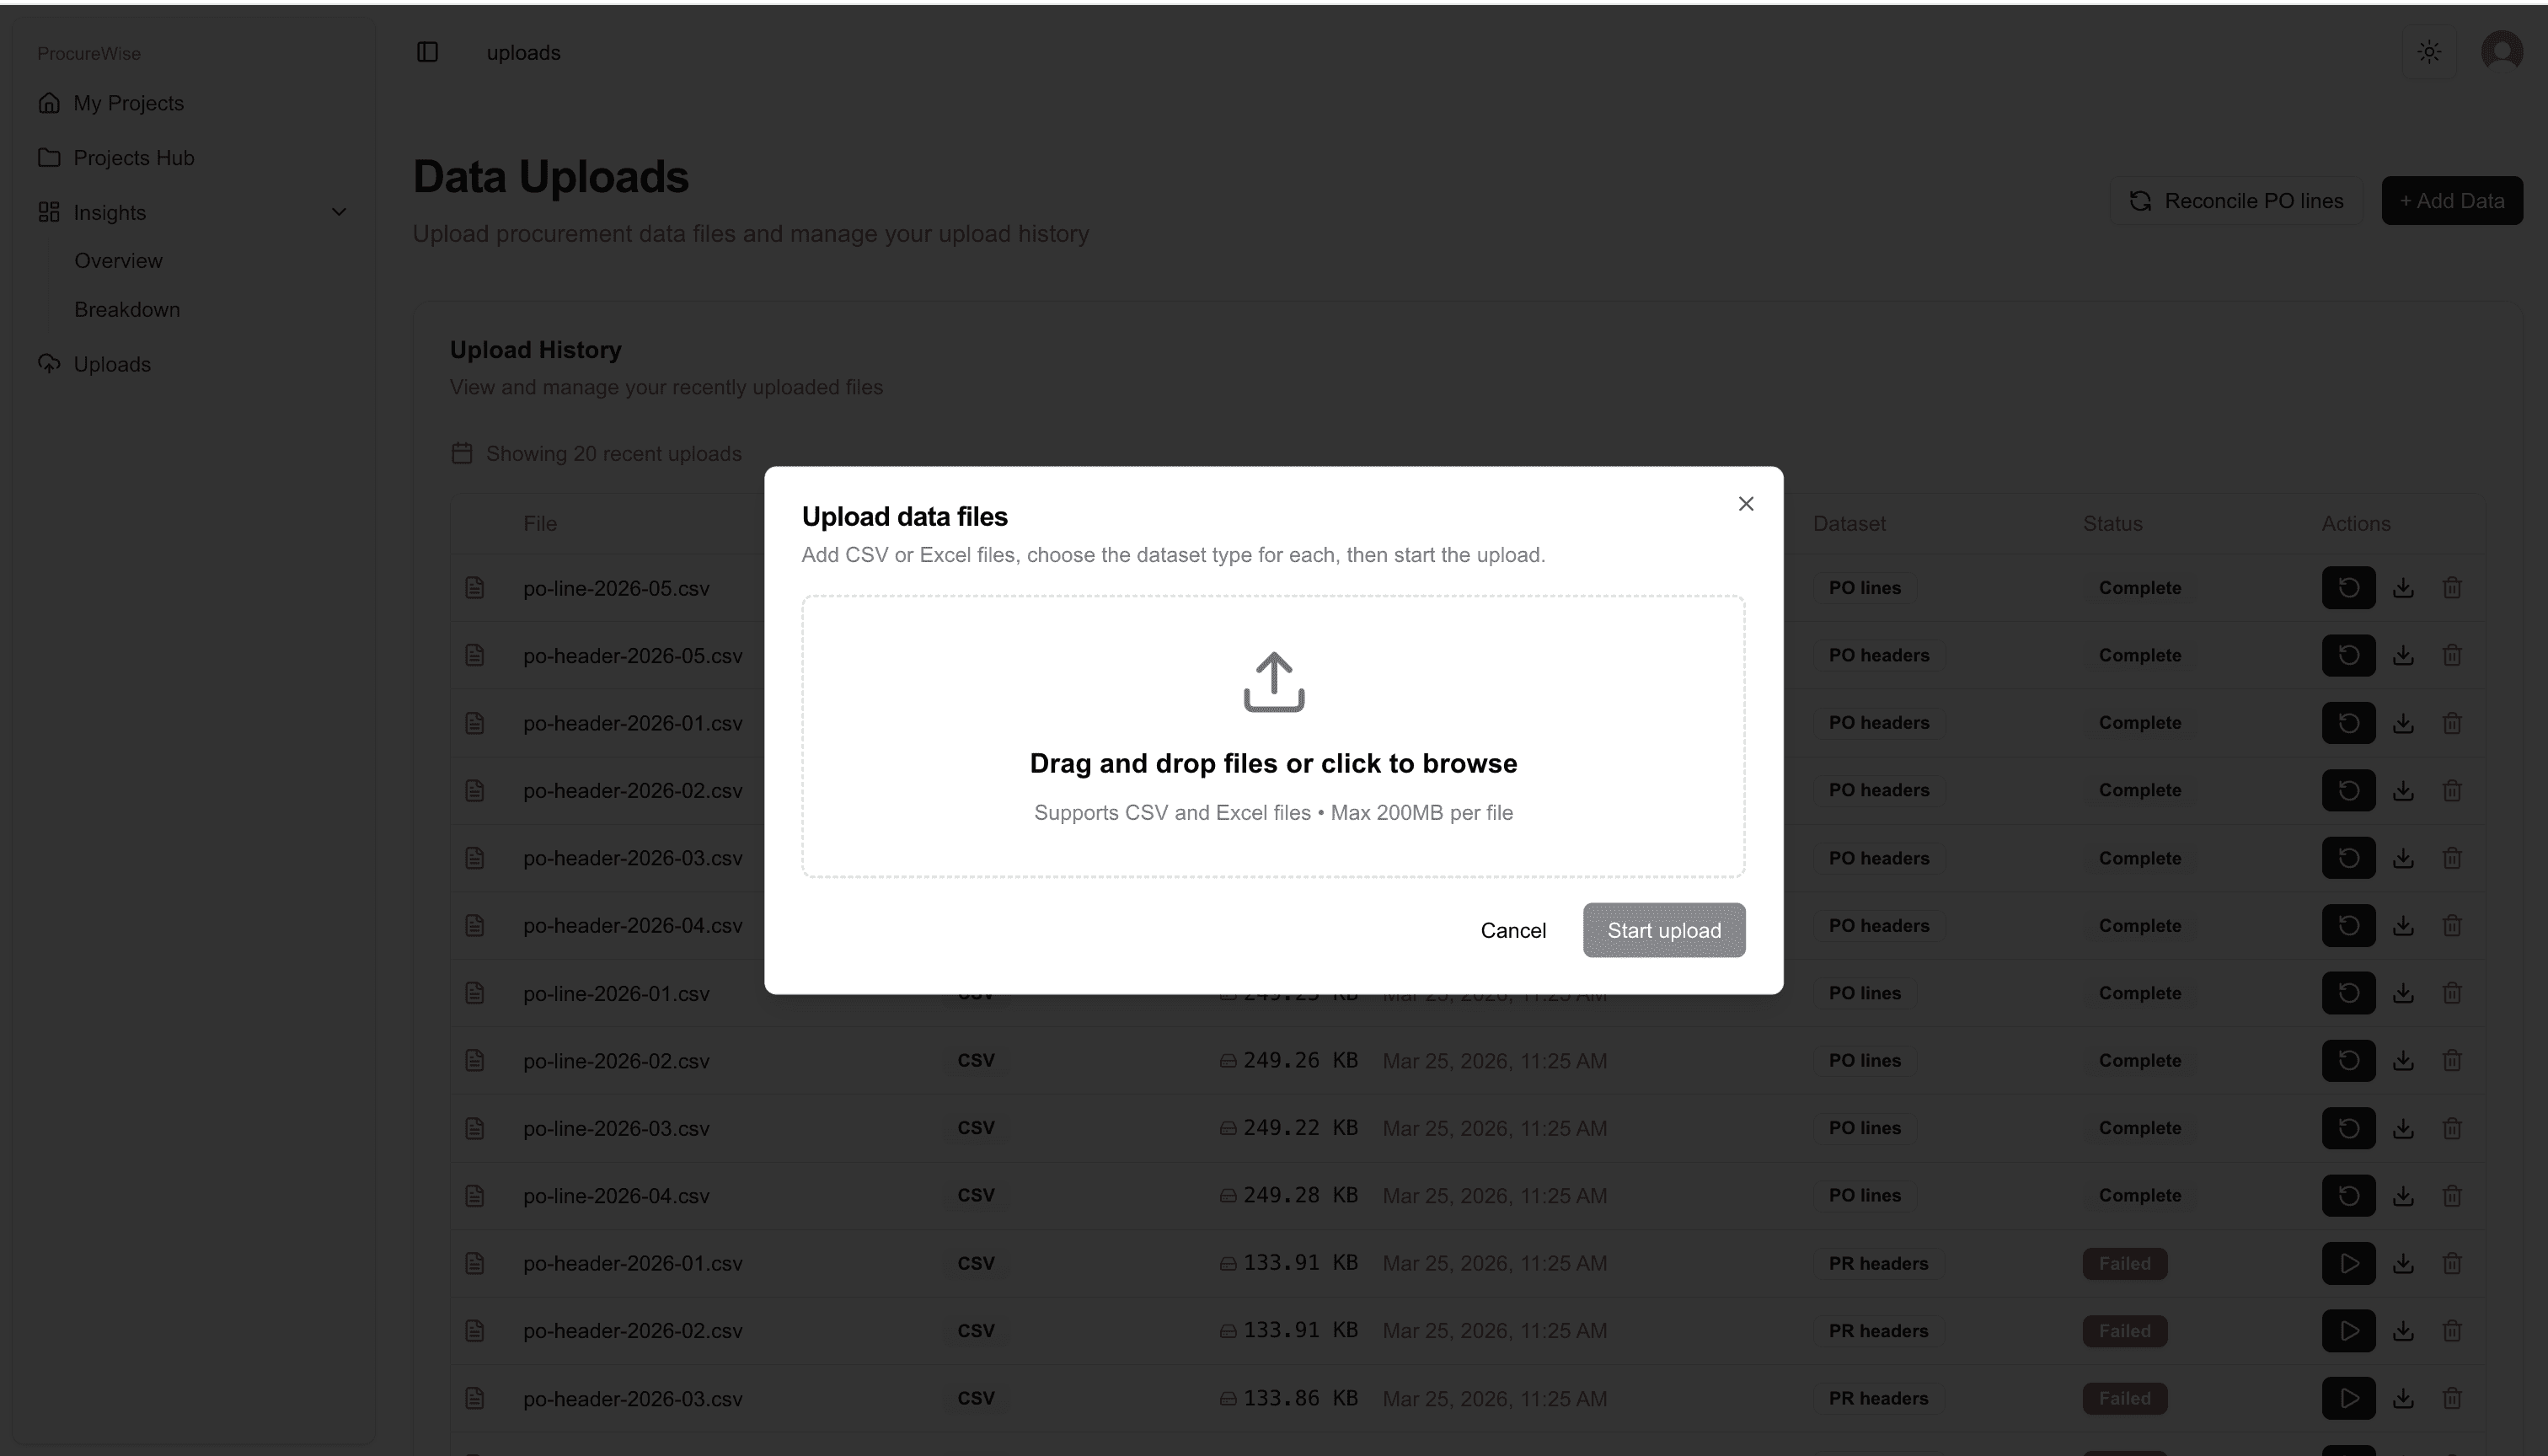Viewport: 2548px width, 1456px height.
Task: Click PO headers badge for po-header-2026-05.csv
Action: pos(1879,655)
